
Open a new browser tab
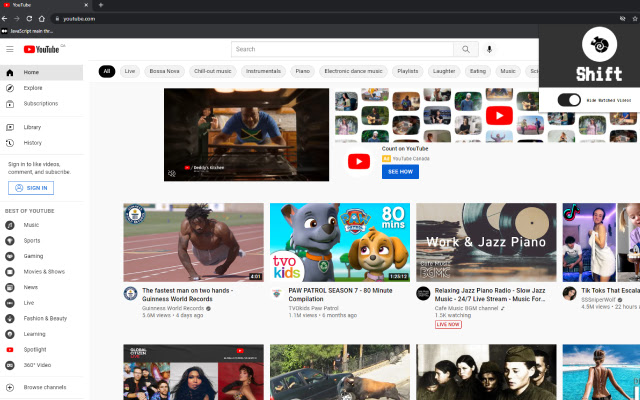(x=100, y=5)
